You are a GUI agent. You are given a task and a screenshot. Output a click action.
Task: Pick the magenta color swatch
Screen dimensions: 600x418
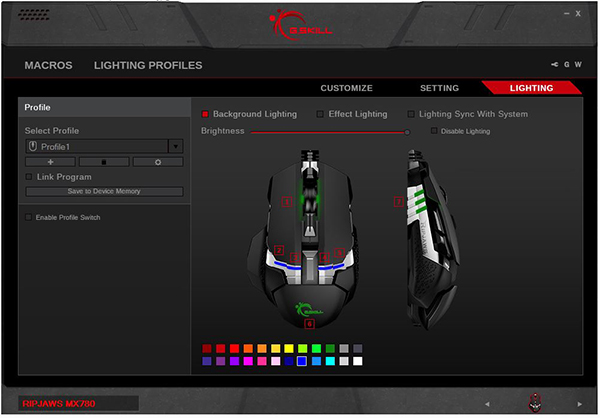tap(248, 361)
